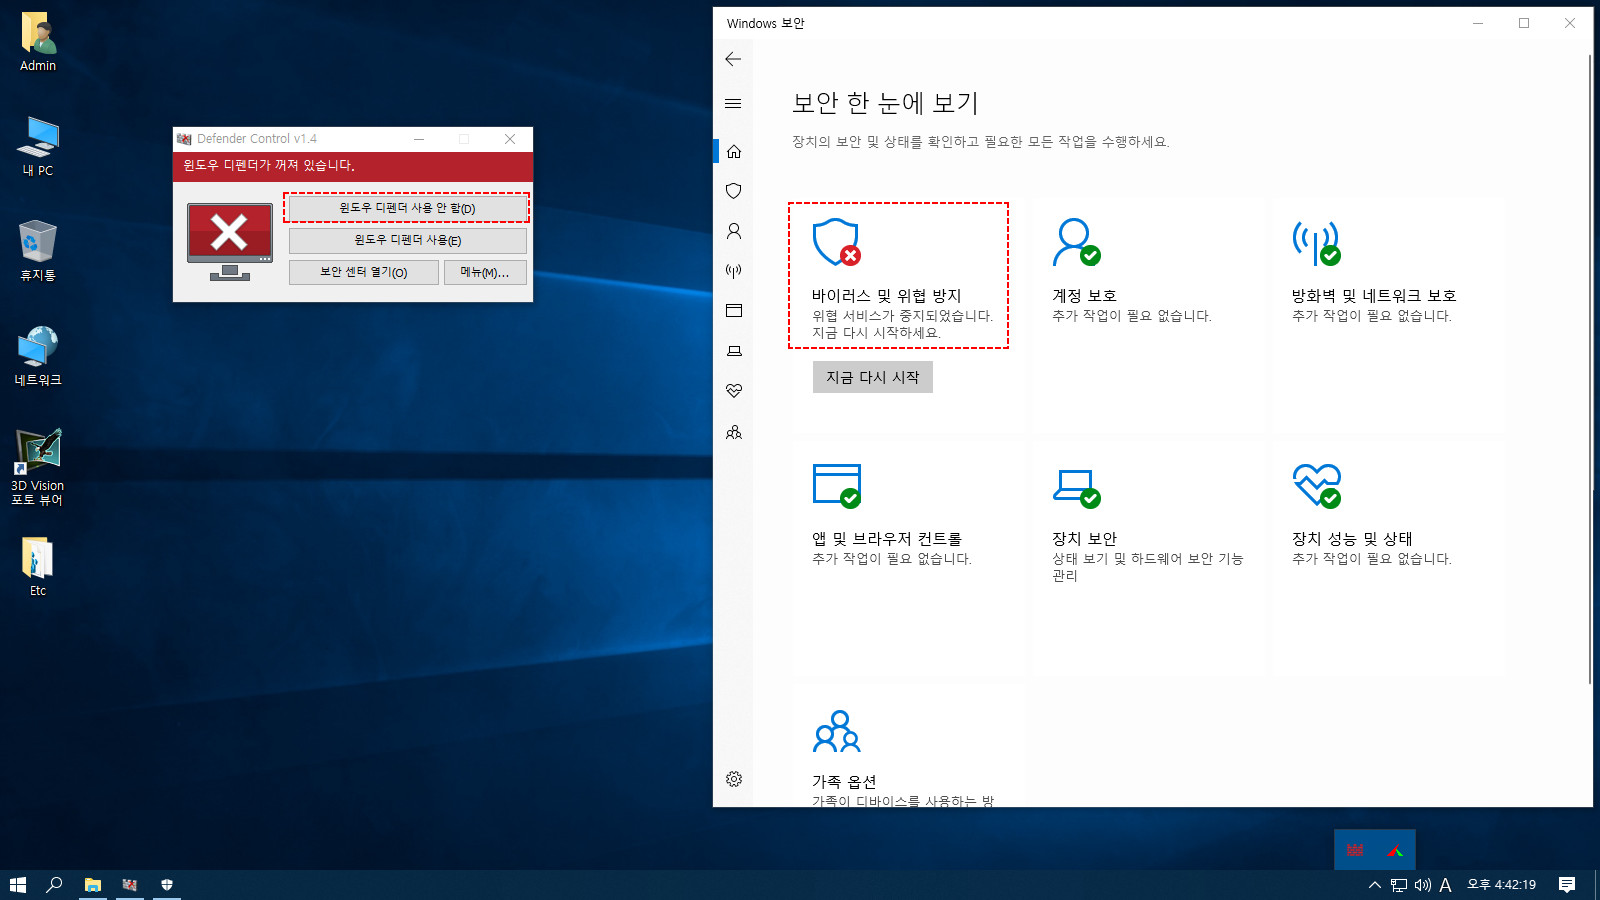The image size is (1600, 900).
Task: Open Device security laptop sidebar icon
Action: tap(734, 351)
